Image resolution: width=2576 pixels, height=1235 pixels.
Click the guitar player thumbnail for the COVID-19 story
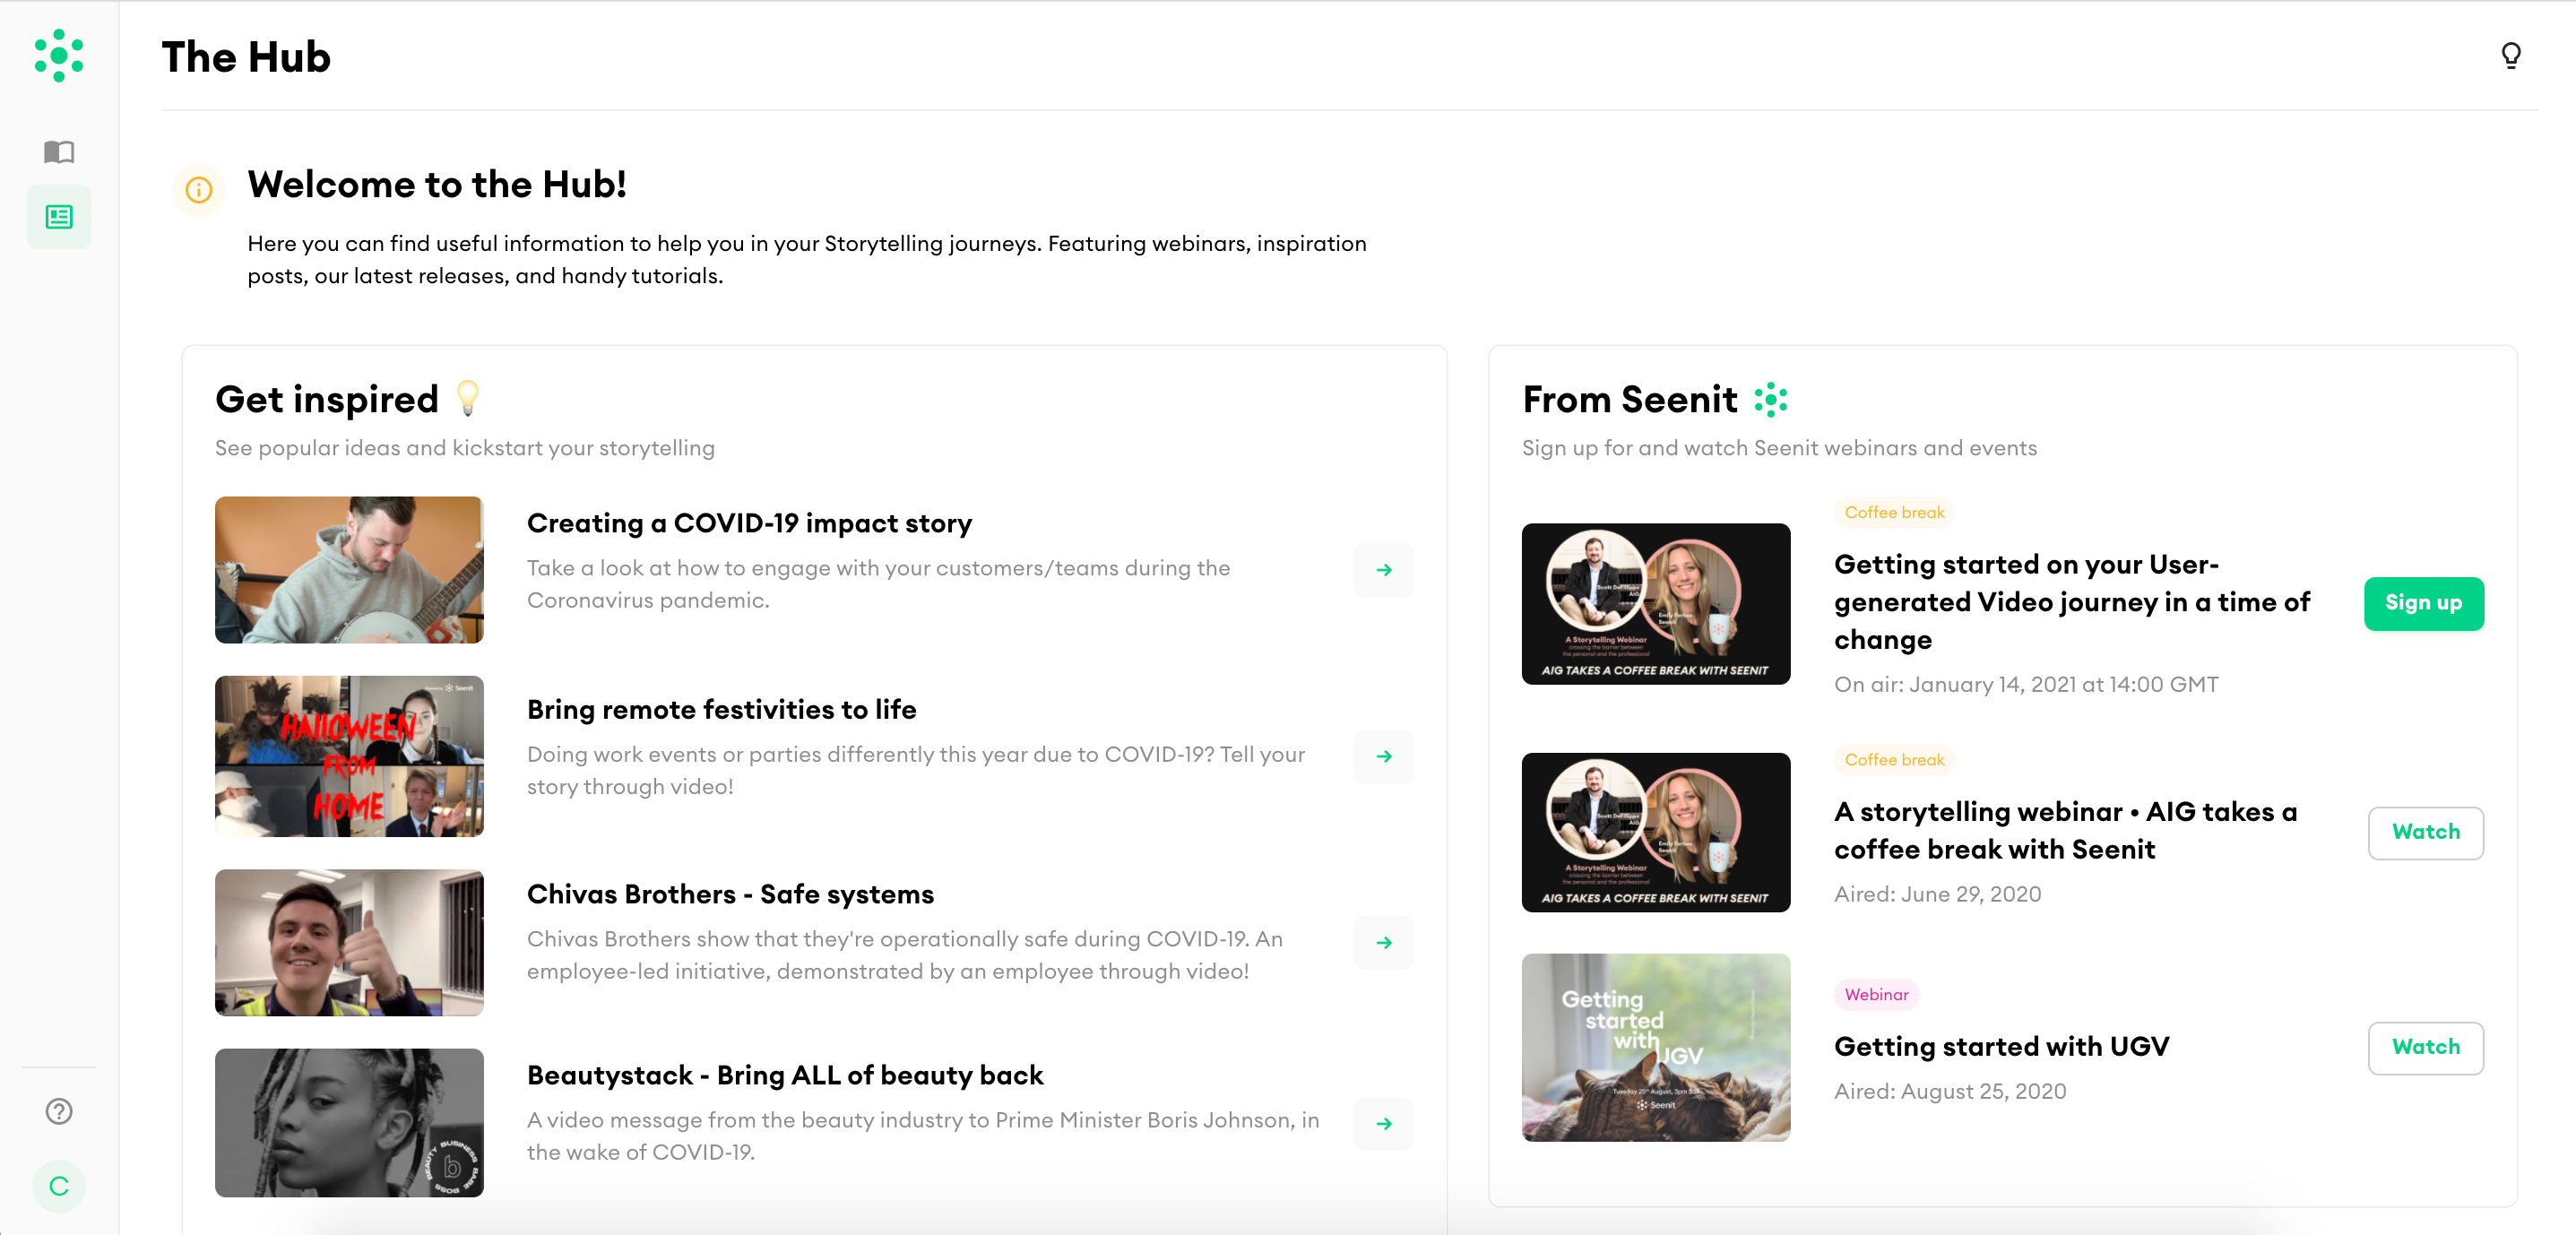click(349, 570)
